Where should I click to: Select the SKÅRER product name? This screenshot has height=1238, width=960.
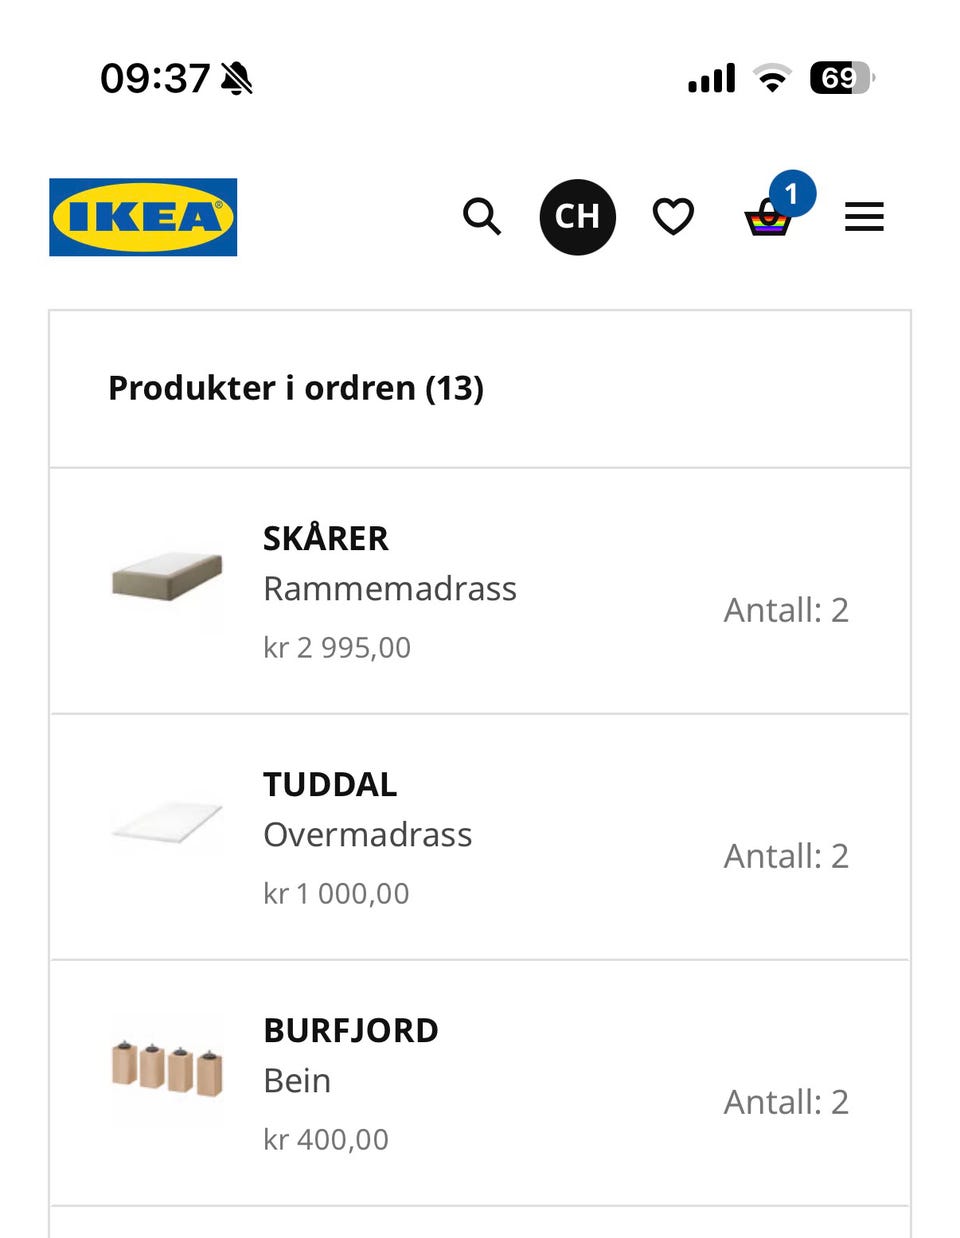(325, 538)
